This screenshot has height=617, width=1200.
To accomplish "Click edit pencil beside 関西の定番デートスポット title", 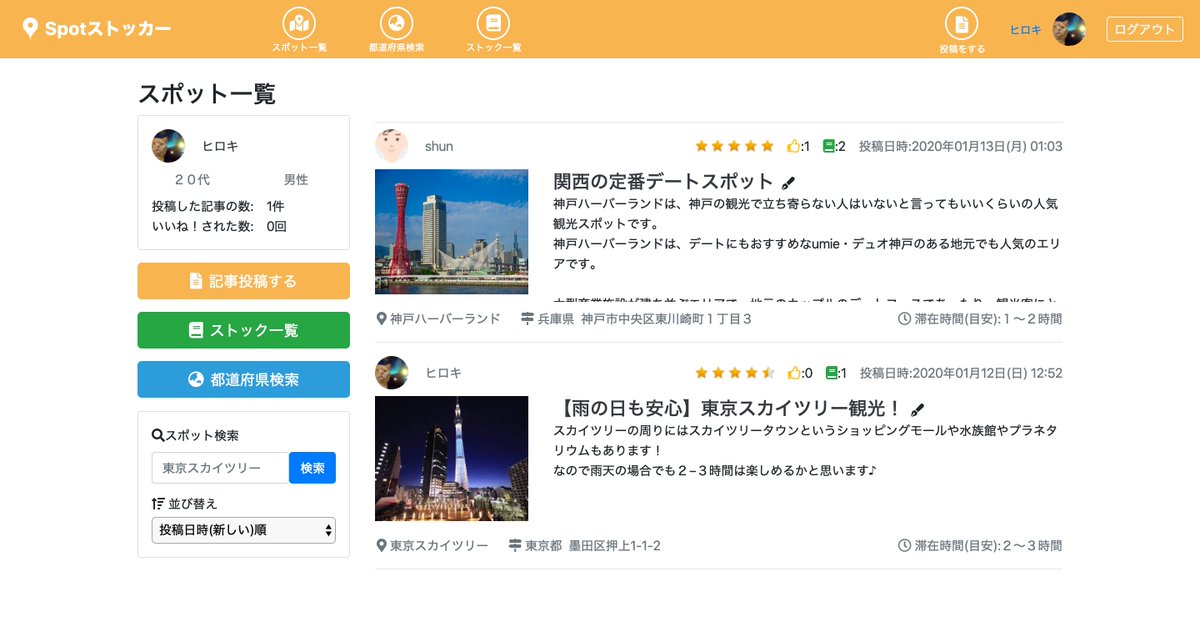I will click(x=788, y=183).
